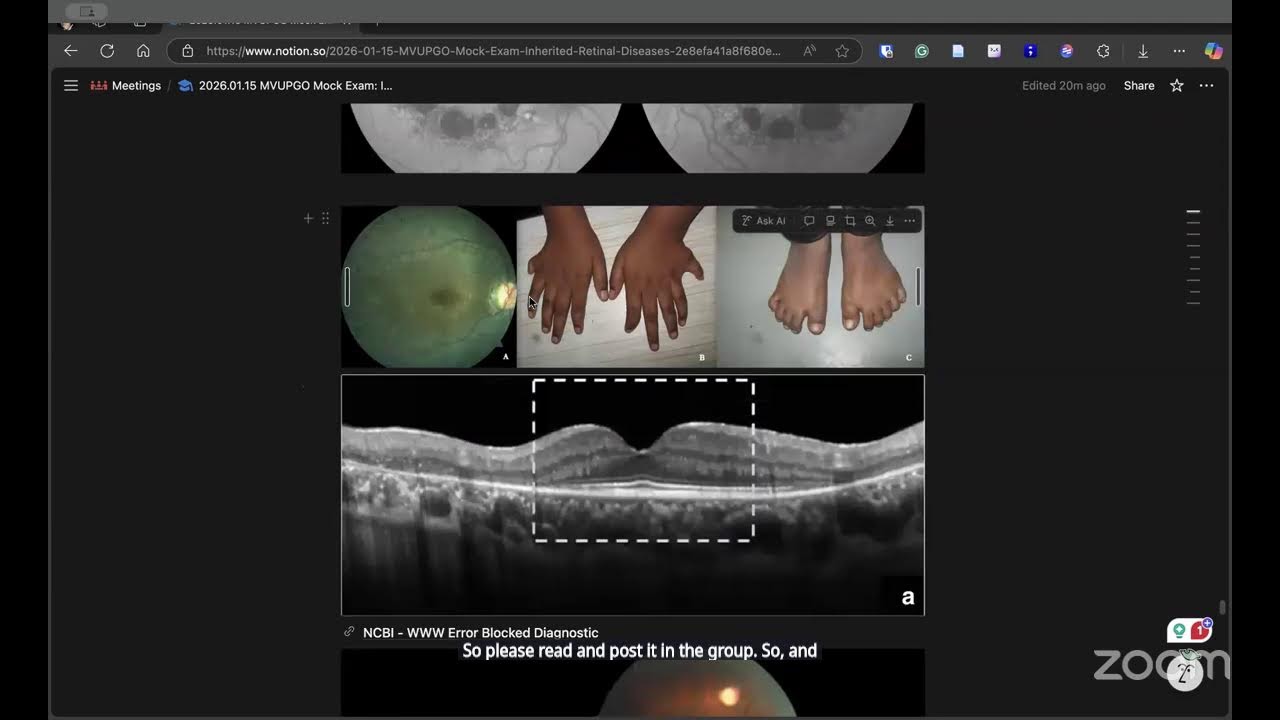Open the Share menu
This screenshot has width=1280, height=720.
point(1139,86)
